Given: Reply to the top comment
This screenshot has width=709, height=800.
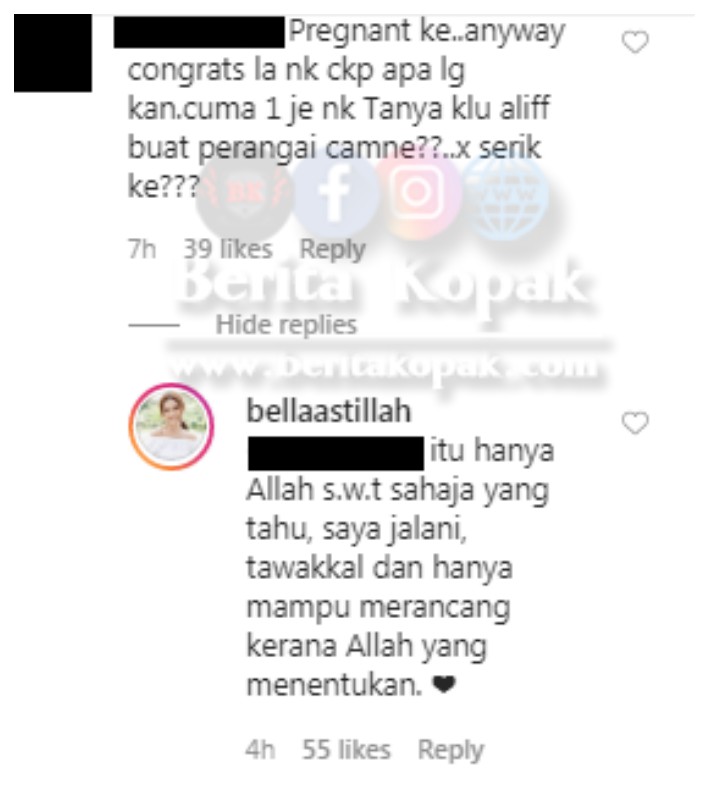Looking at the screenshot, I should pos(333,249).
